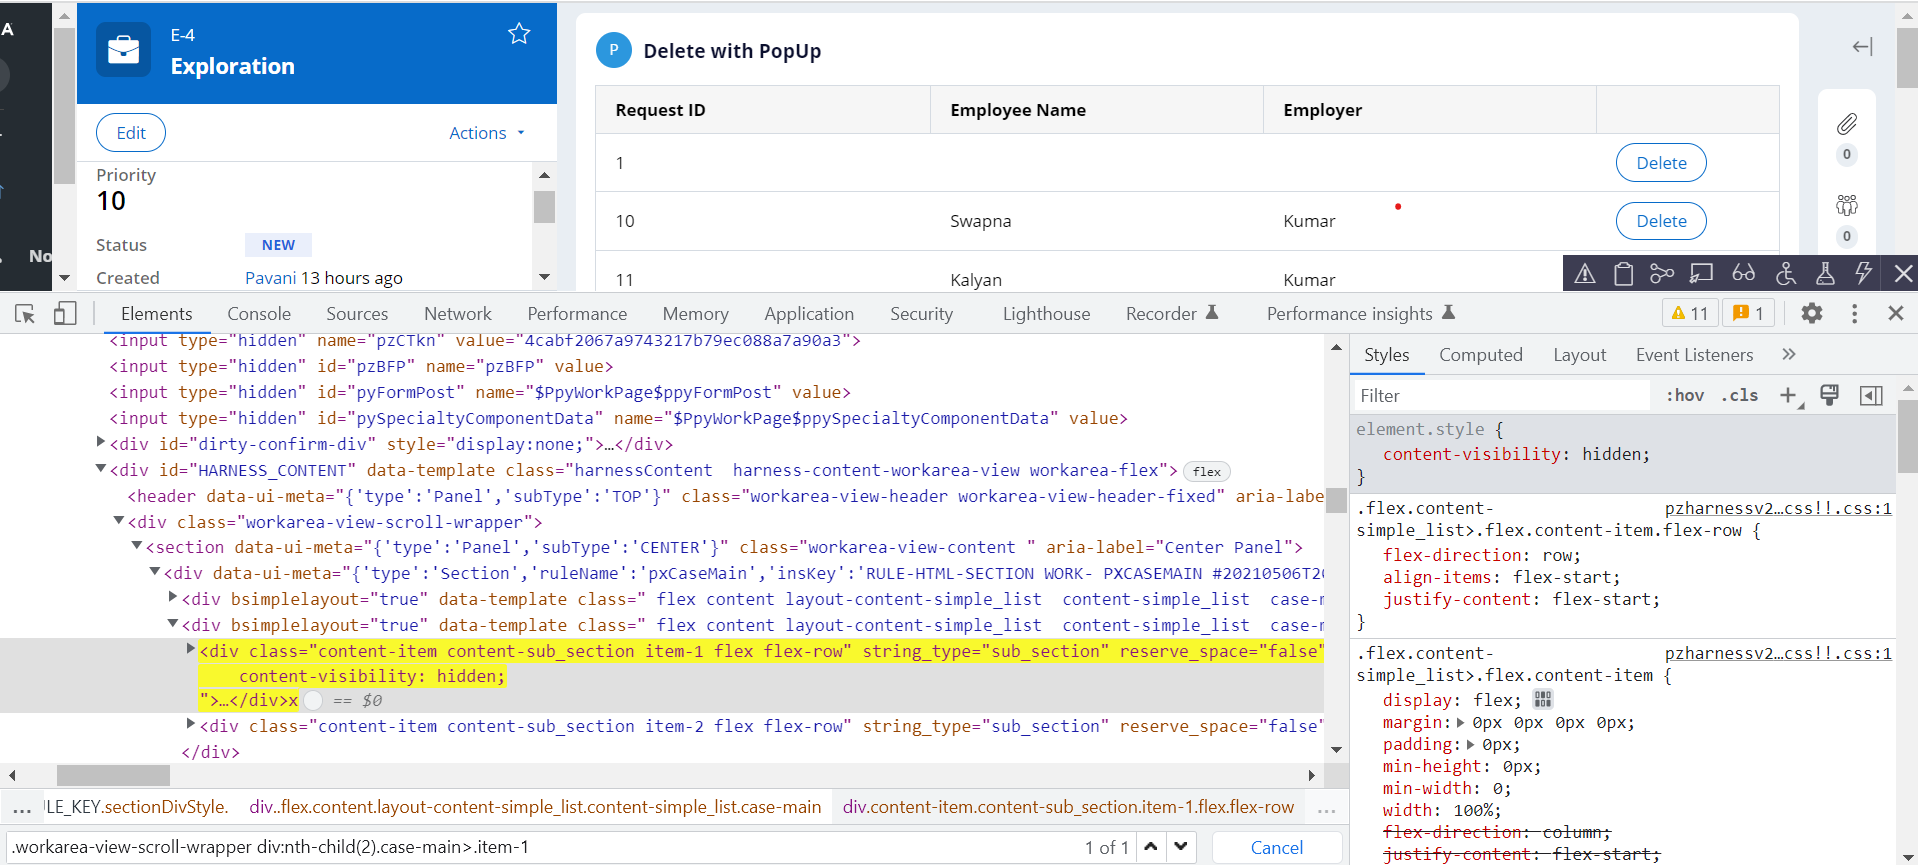The width and height of the screenshot is (1918, 865).
Task: Click the Pega toolbar glasses icon
Action: click(1744, 274)
